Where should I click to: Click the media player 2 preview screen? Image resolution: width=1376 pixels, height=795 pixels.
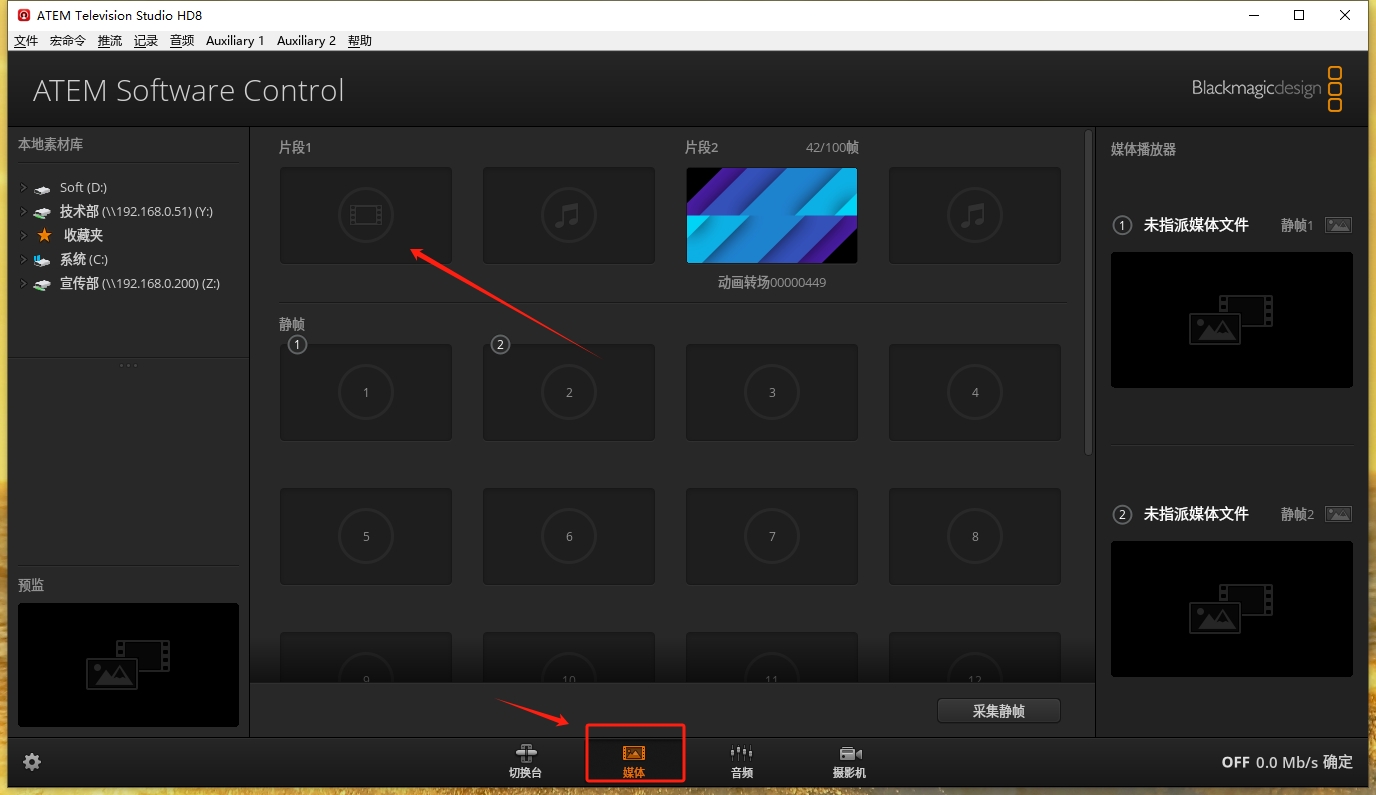click(x=1232, y=609)
